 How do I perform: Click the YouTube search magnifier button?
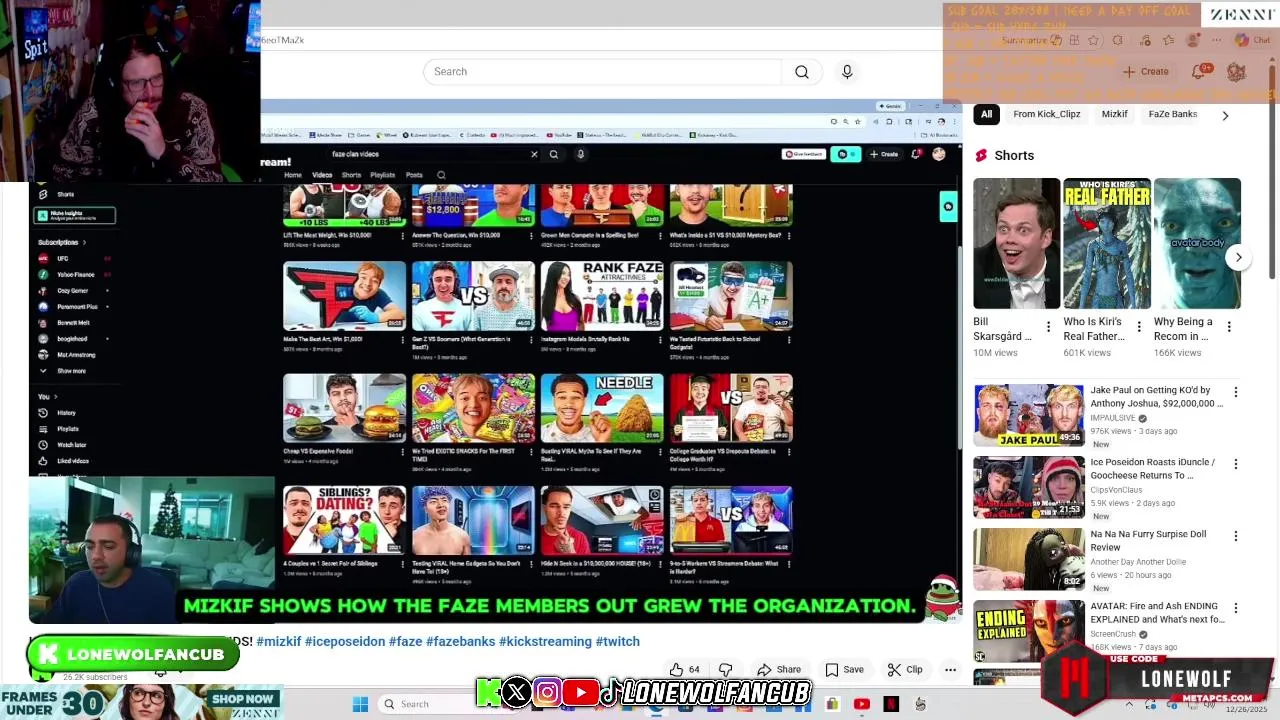802,72
